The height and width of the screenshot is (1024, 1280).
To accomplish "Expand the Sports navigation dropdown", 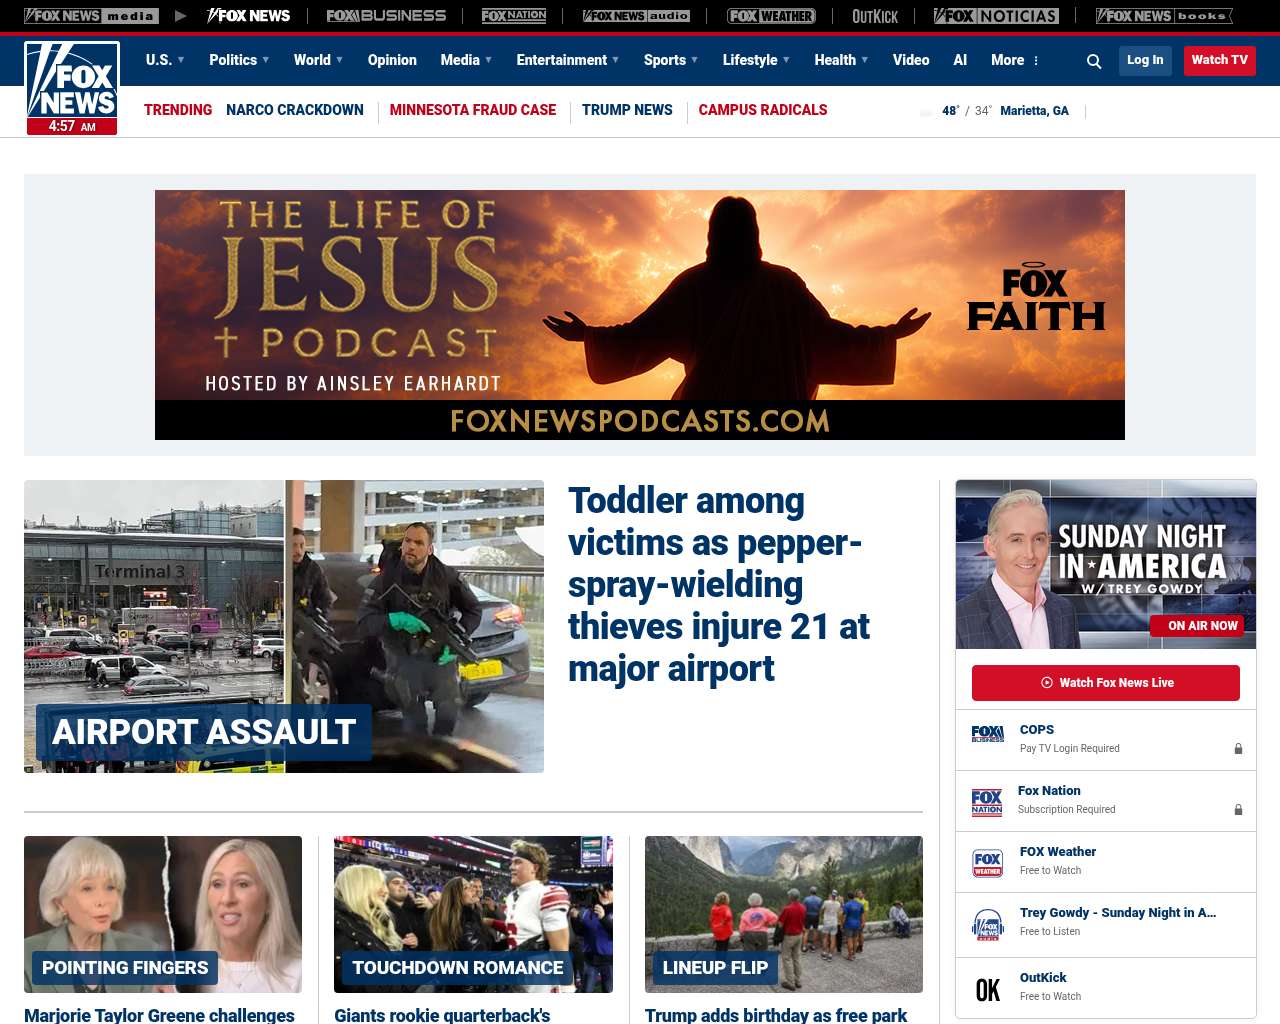I will click(671, 60).
